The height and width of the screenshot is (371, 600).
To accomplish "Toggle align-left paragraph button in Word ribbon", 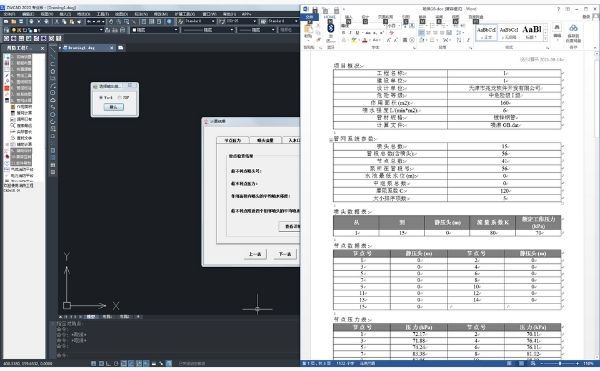I will pyautogui.click(x=421, y=33).
